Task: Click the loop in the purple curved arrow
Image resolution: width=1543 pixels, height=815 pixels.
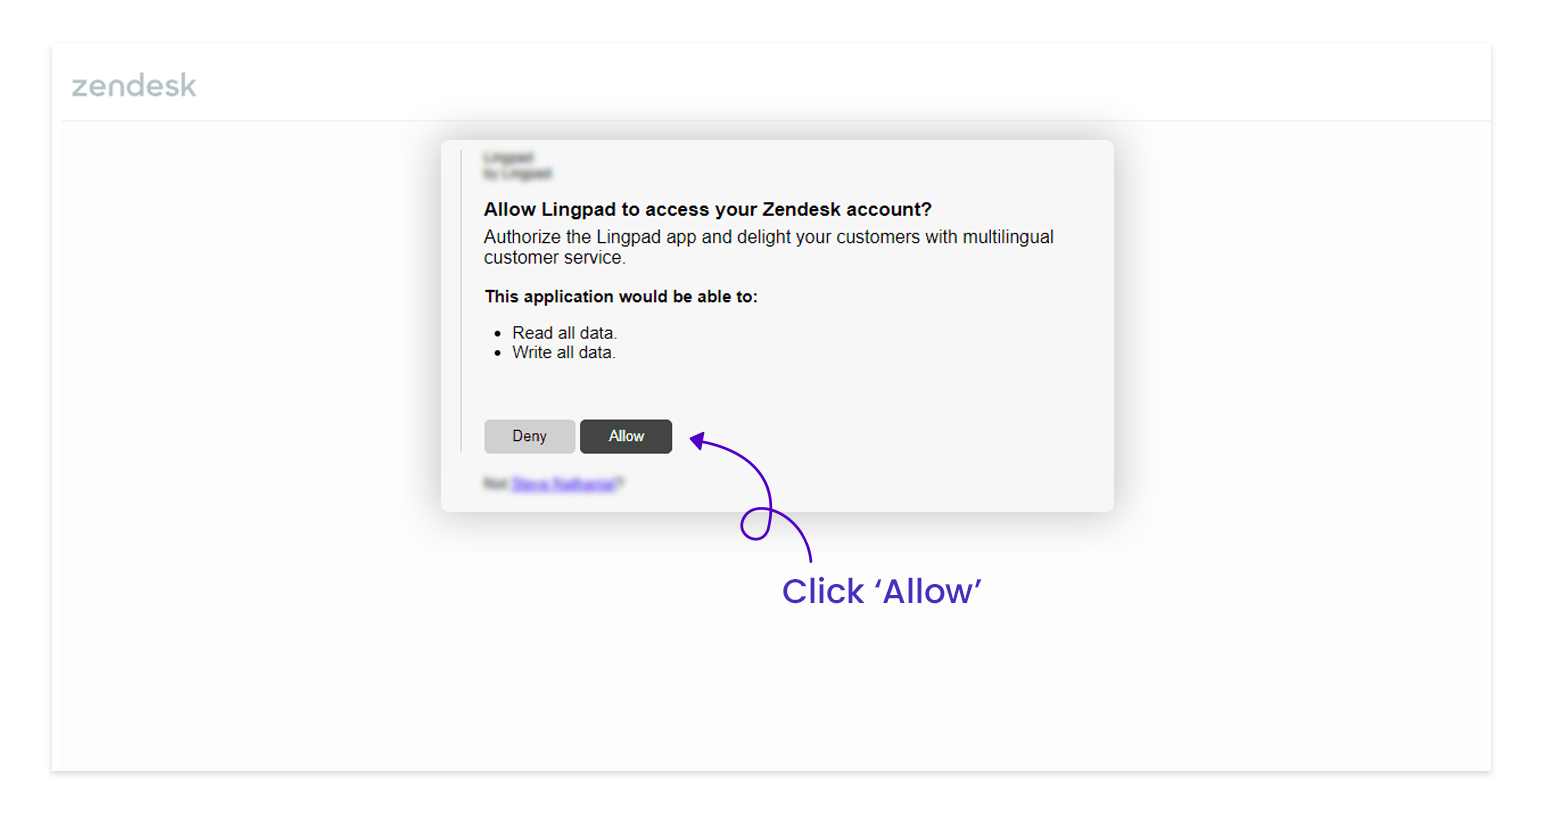Action: (757, 524)
